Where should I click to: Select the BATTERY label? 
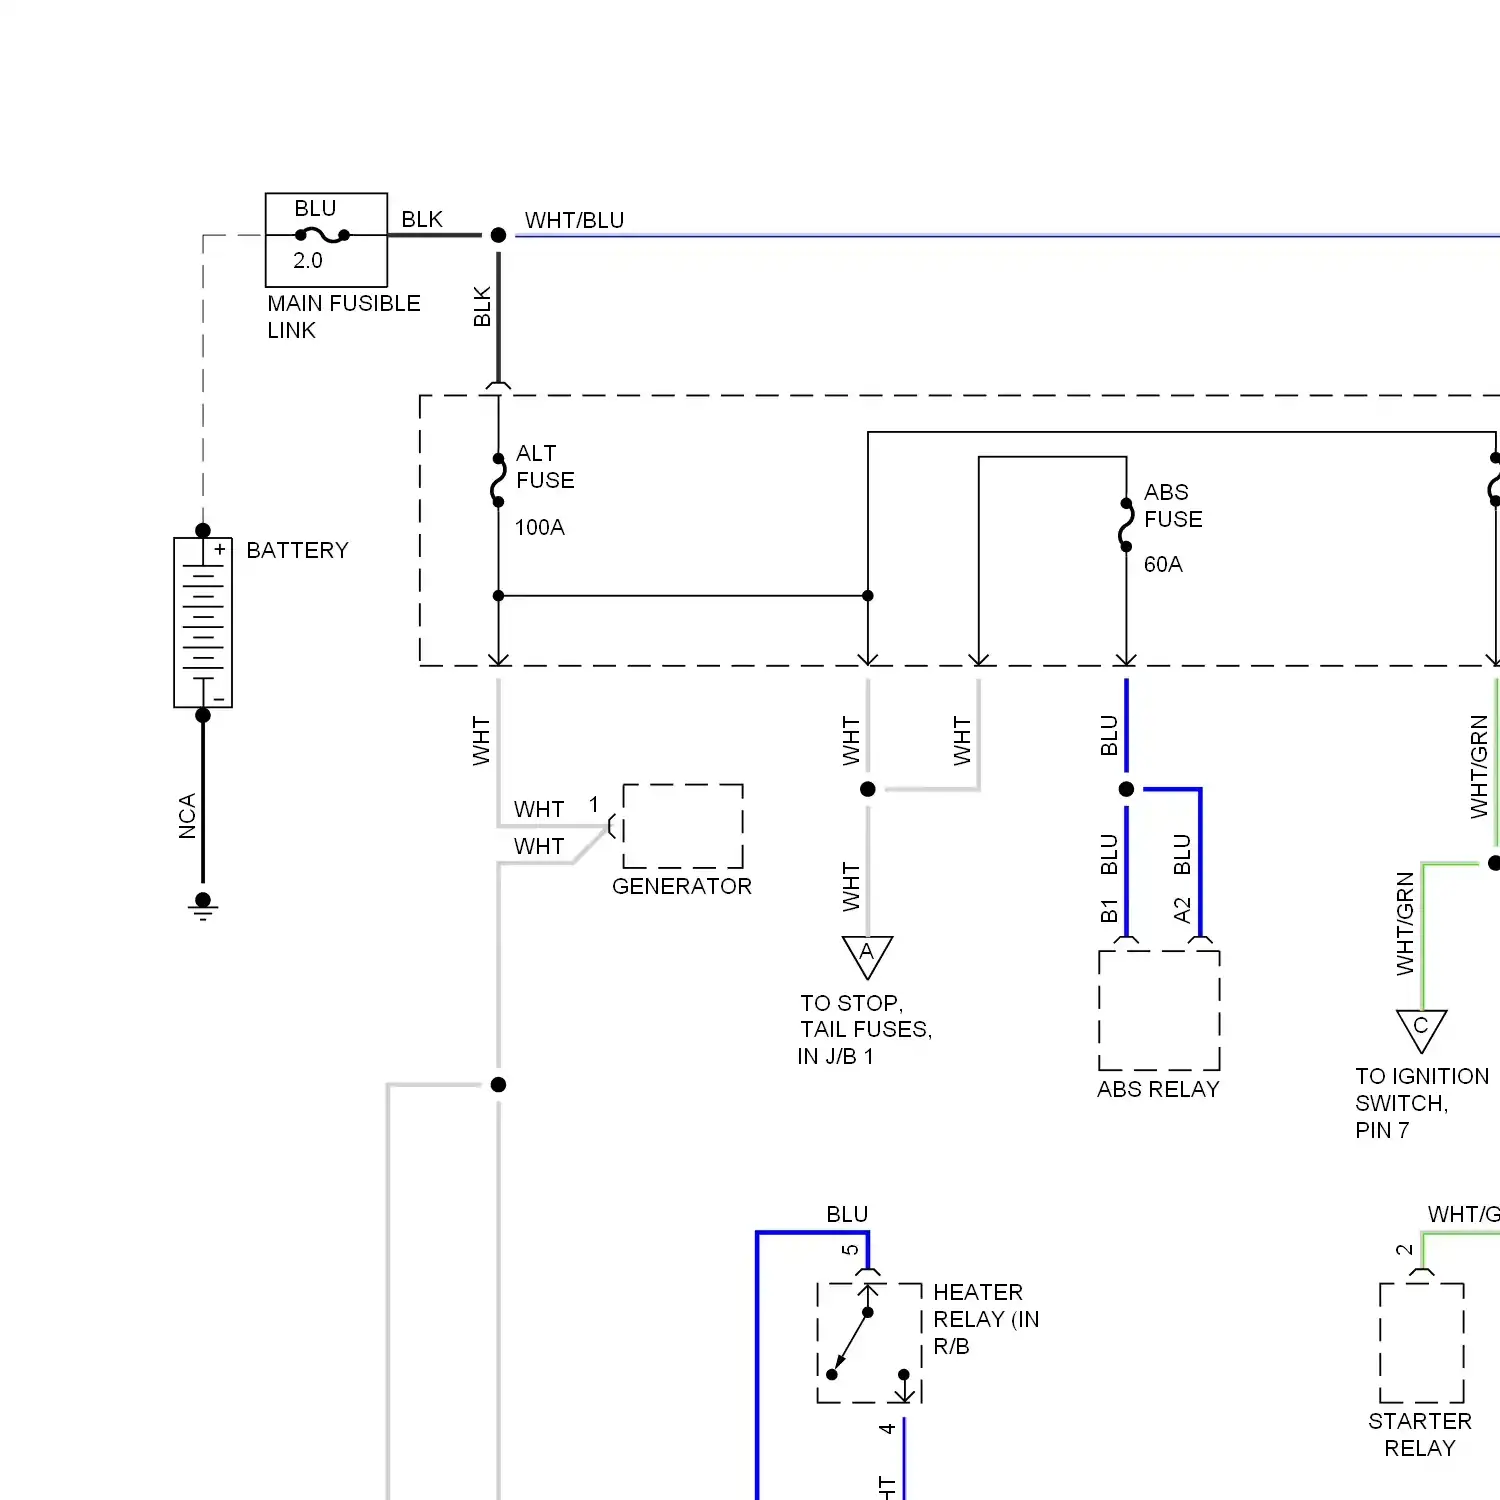click(x=298, y=550)
